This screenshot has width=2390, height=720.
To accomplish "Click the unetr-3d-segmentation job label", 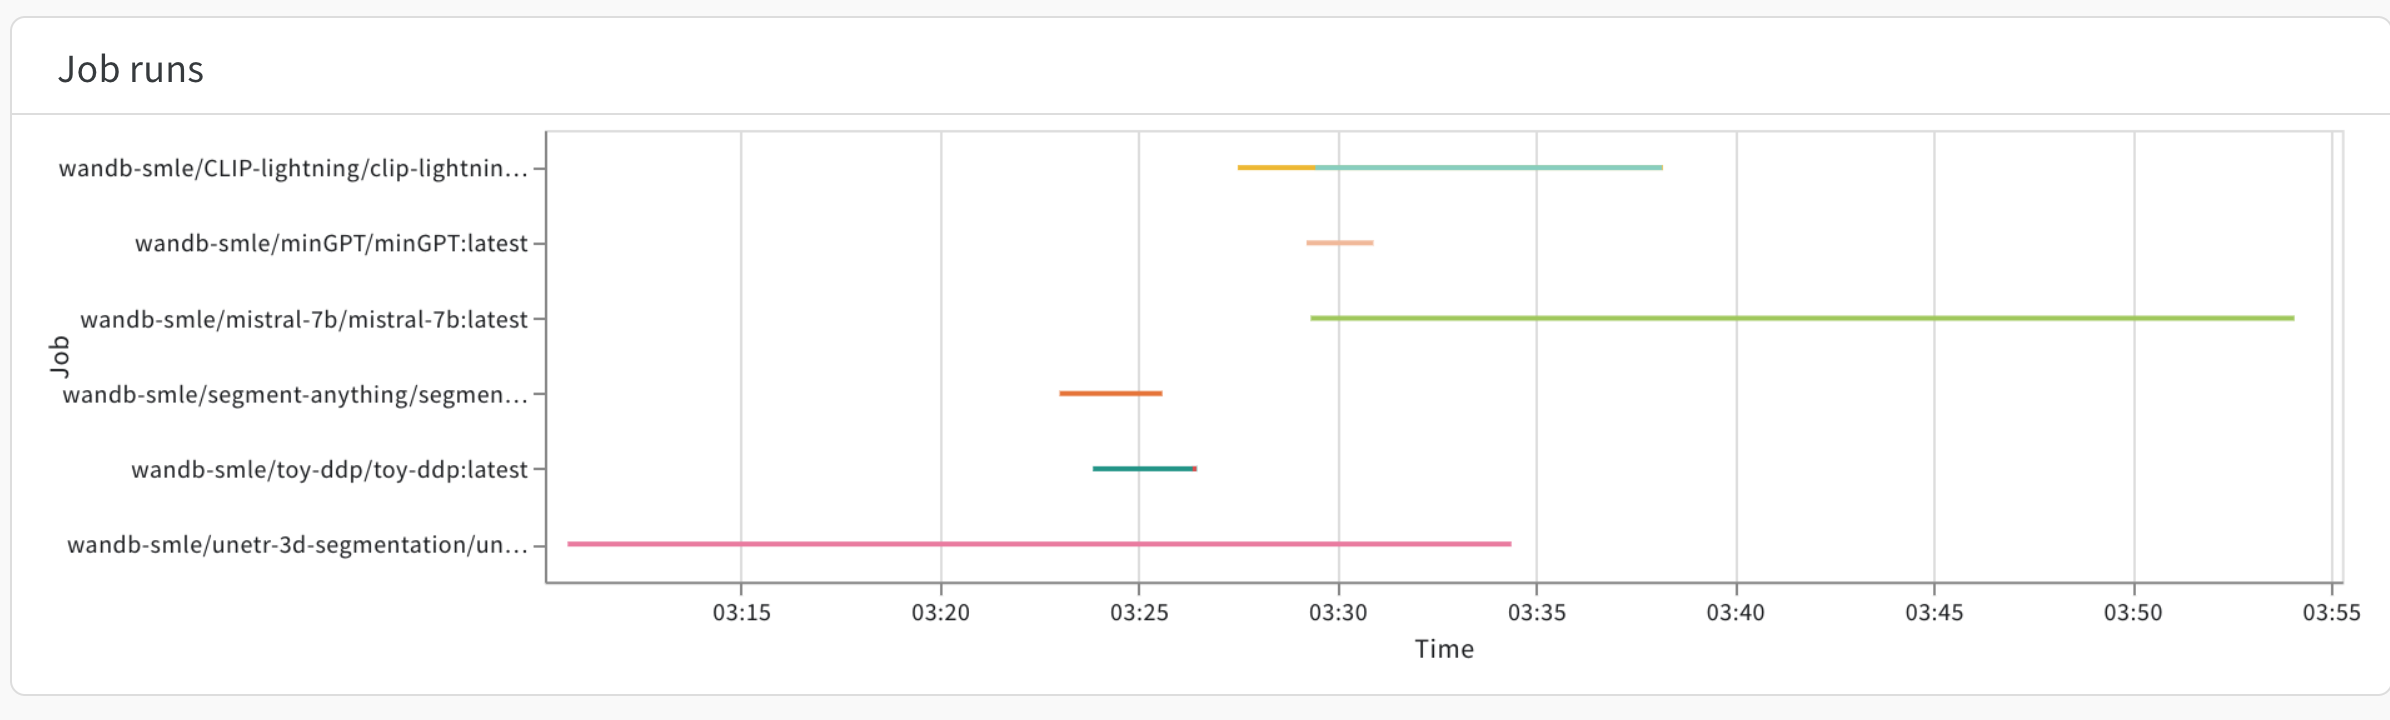I will (297, 544).
